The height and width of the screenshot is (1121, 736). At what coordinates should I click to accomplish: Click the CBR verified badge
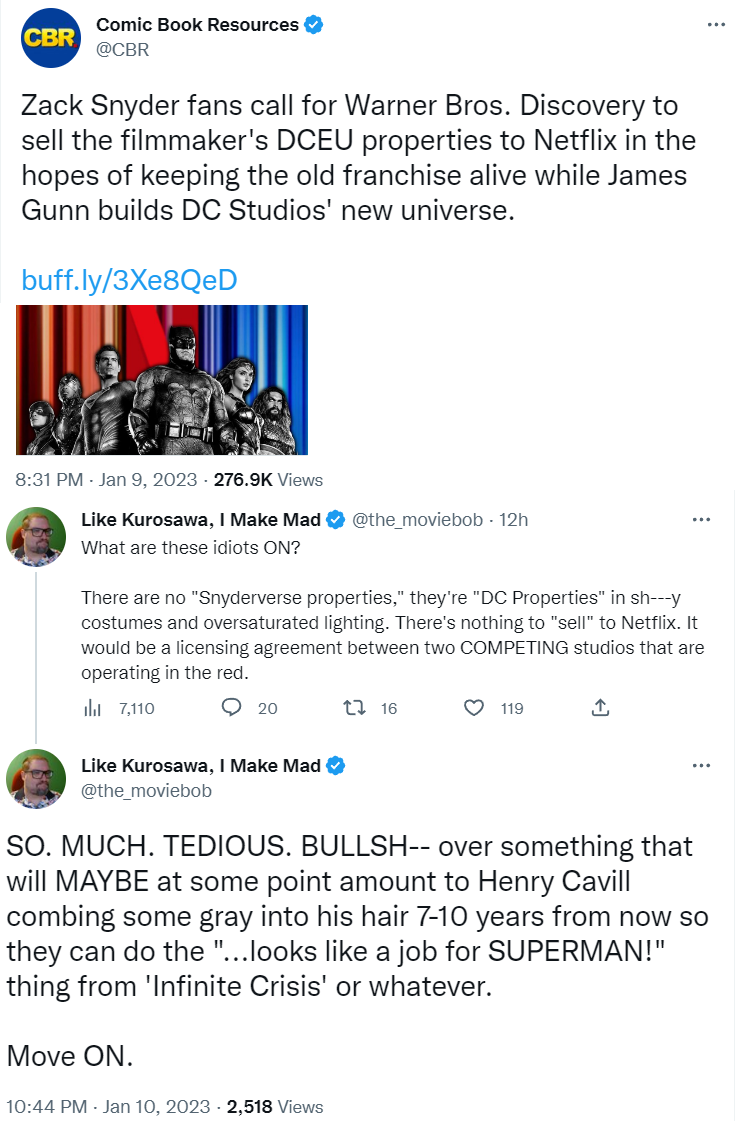pyautogui.click(x=314, y=25)
